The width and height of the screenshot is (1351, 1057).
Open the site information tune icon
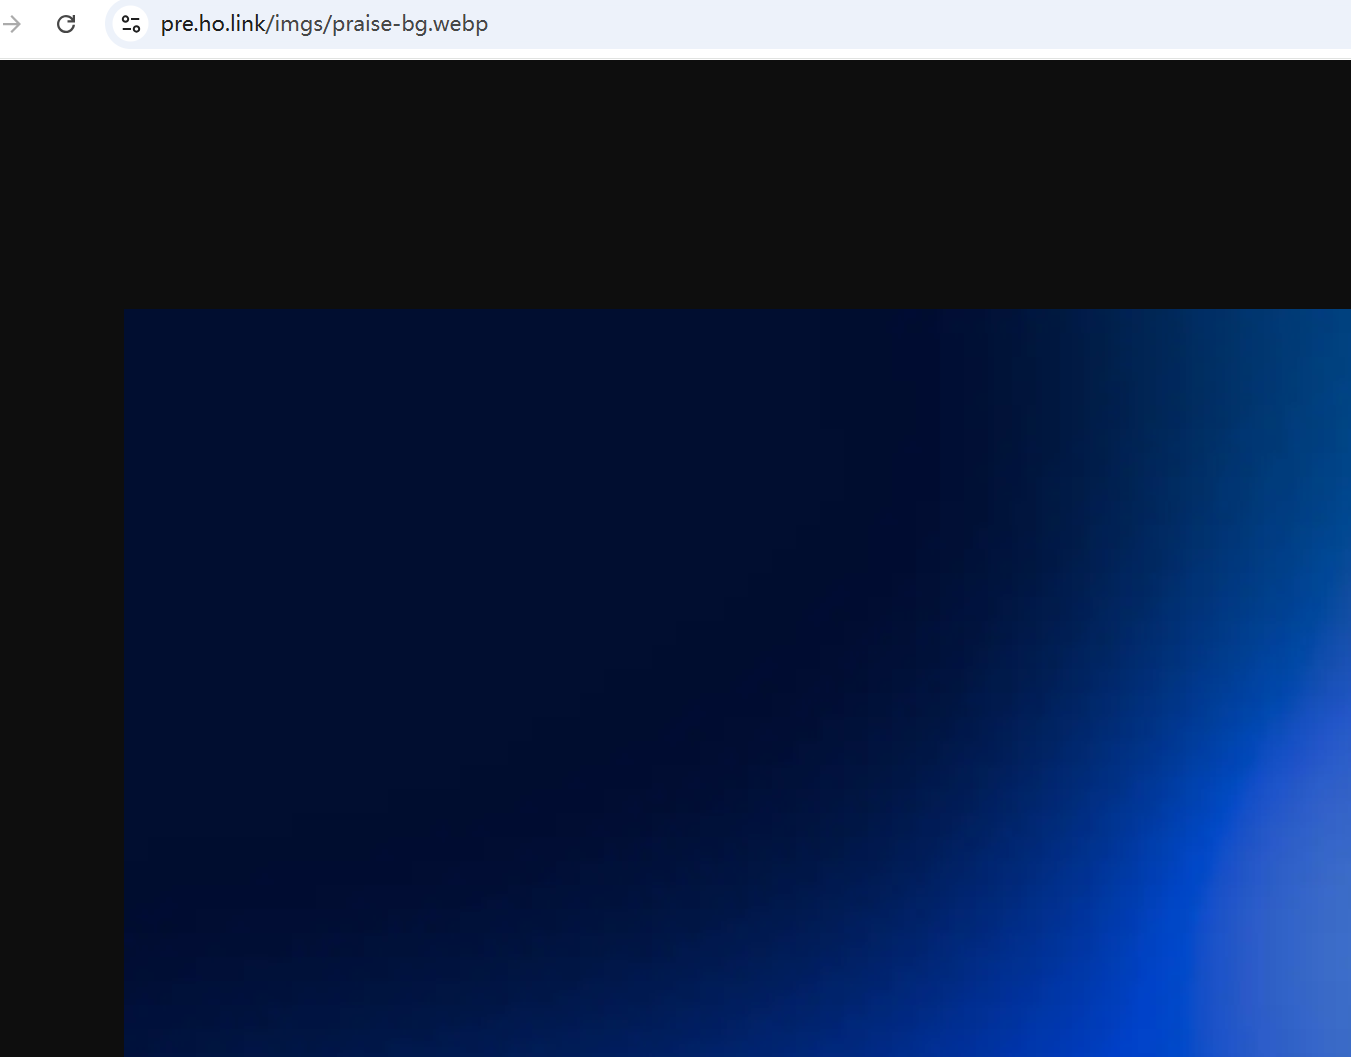pos(130,24)
